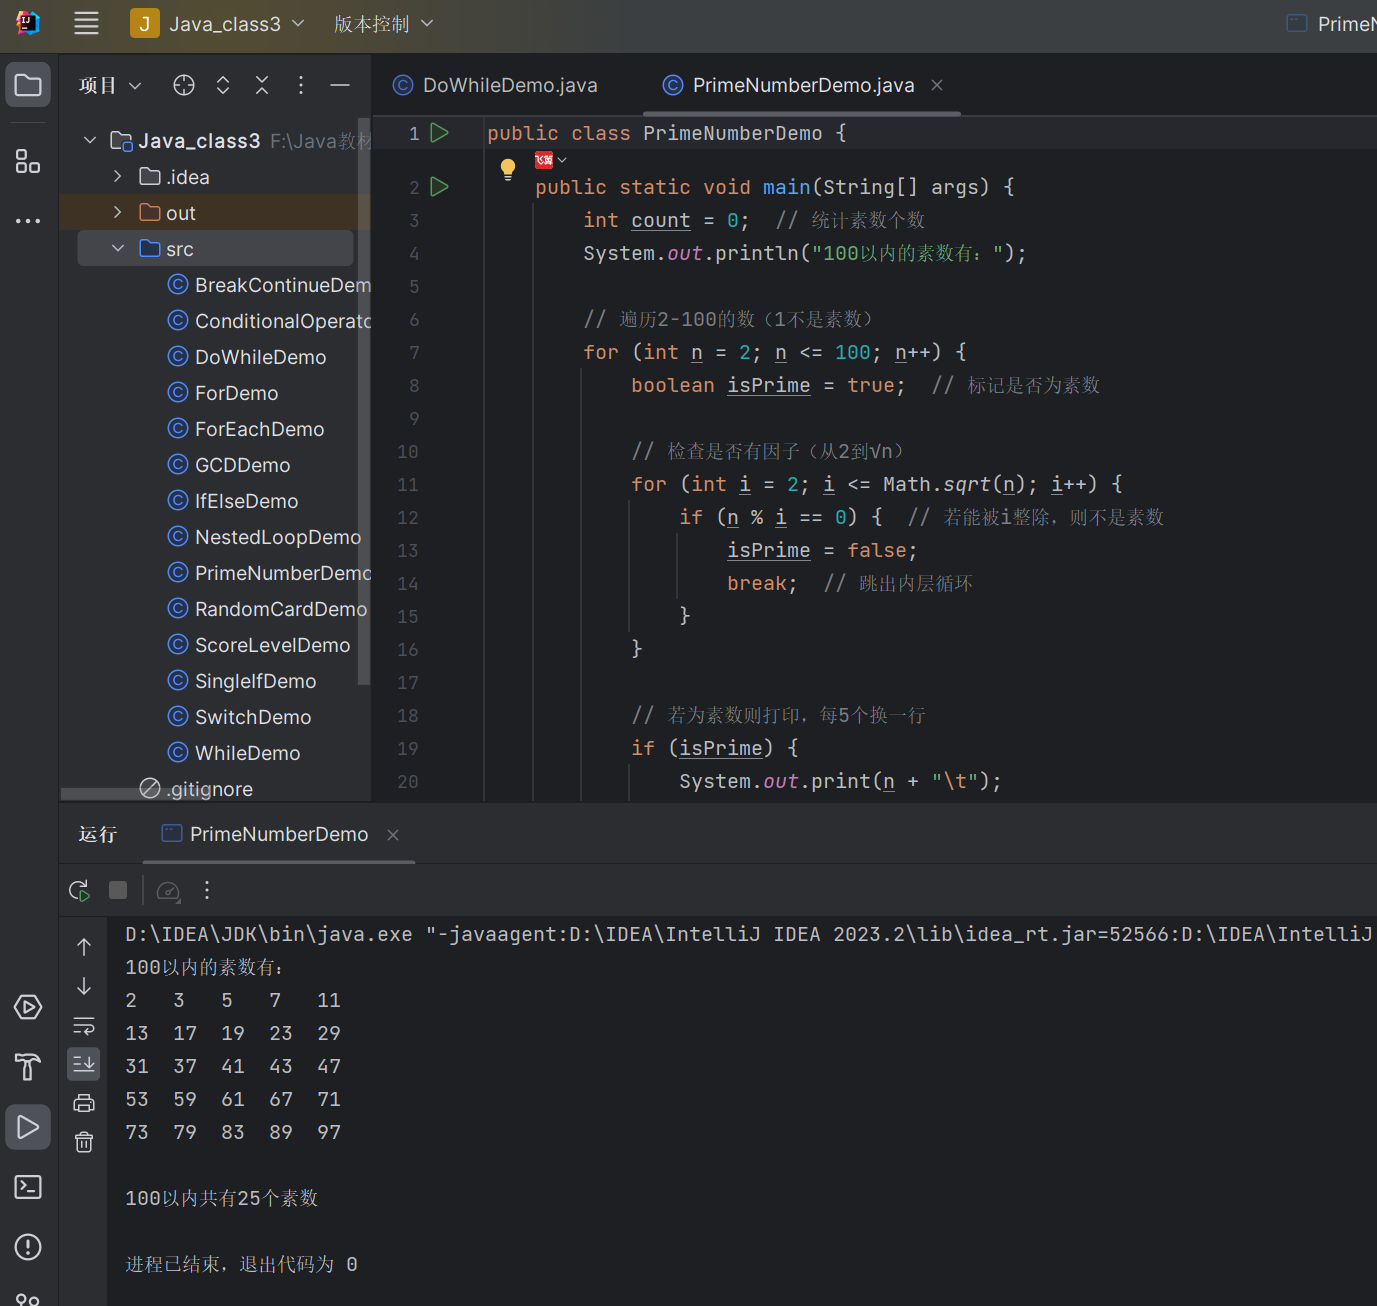Viewport: 1377px width, 1306px height.
Task: Locate the opened file in project tree
Action: pyautogui.click(x=184, y=85)
